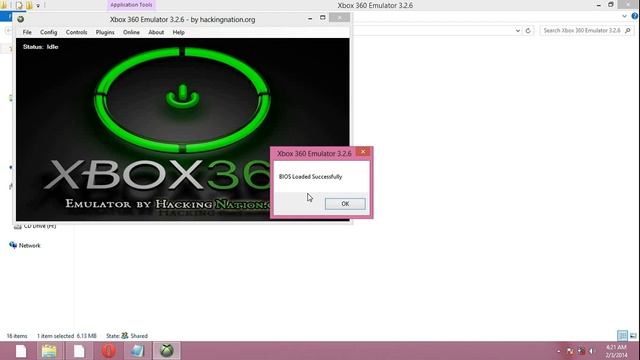This screenshot has height=360, width=640.
Task: Click the Xbox emulator title bar icon
Action: pyautogui.click(x=20, y=19)
